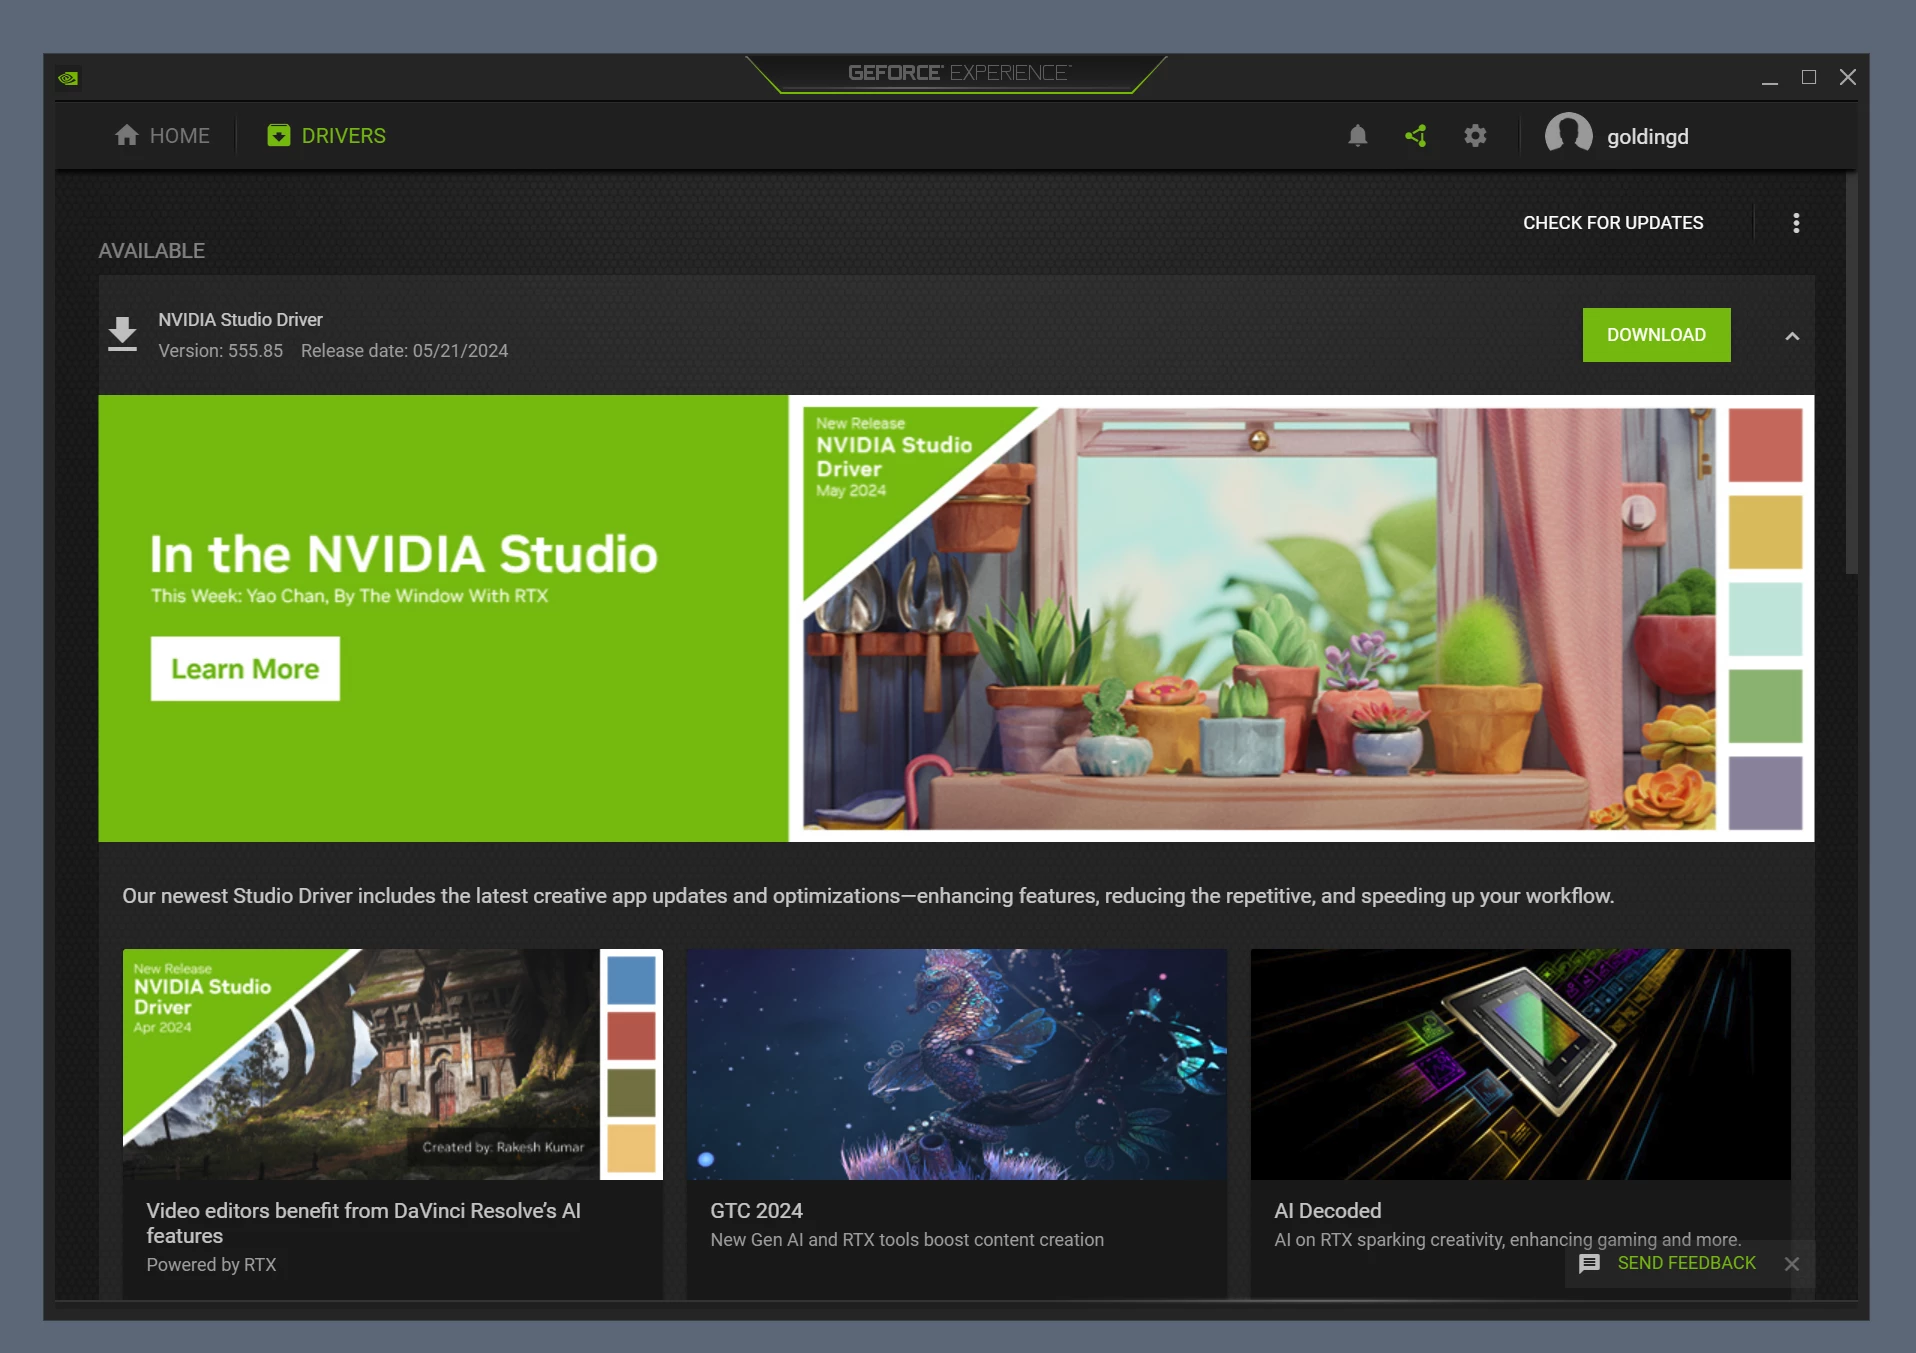Click the purple color swatch in banner
The width and height of the screenshot is (1916, 1353).
point(1765,793)
